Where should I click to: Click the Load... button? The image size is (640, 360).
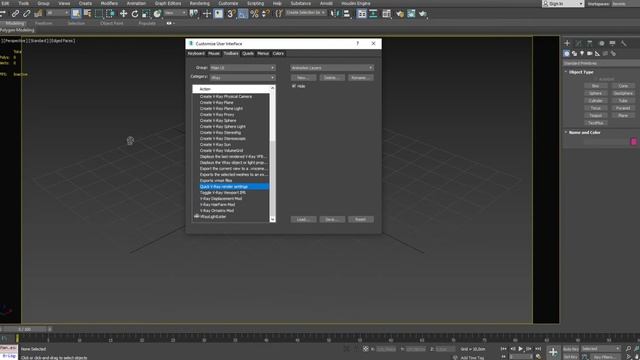pos(303,220)
